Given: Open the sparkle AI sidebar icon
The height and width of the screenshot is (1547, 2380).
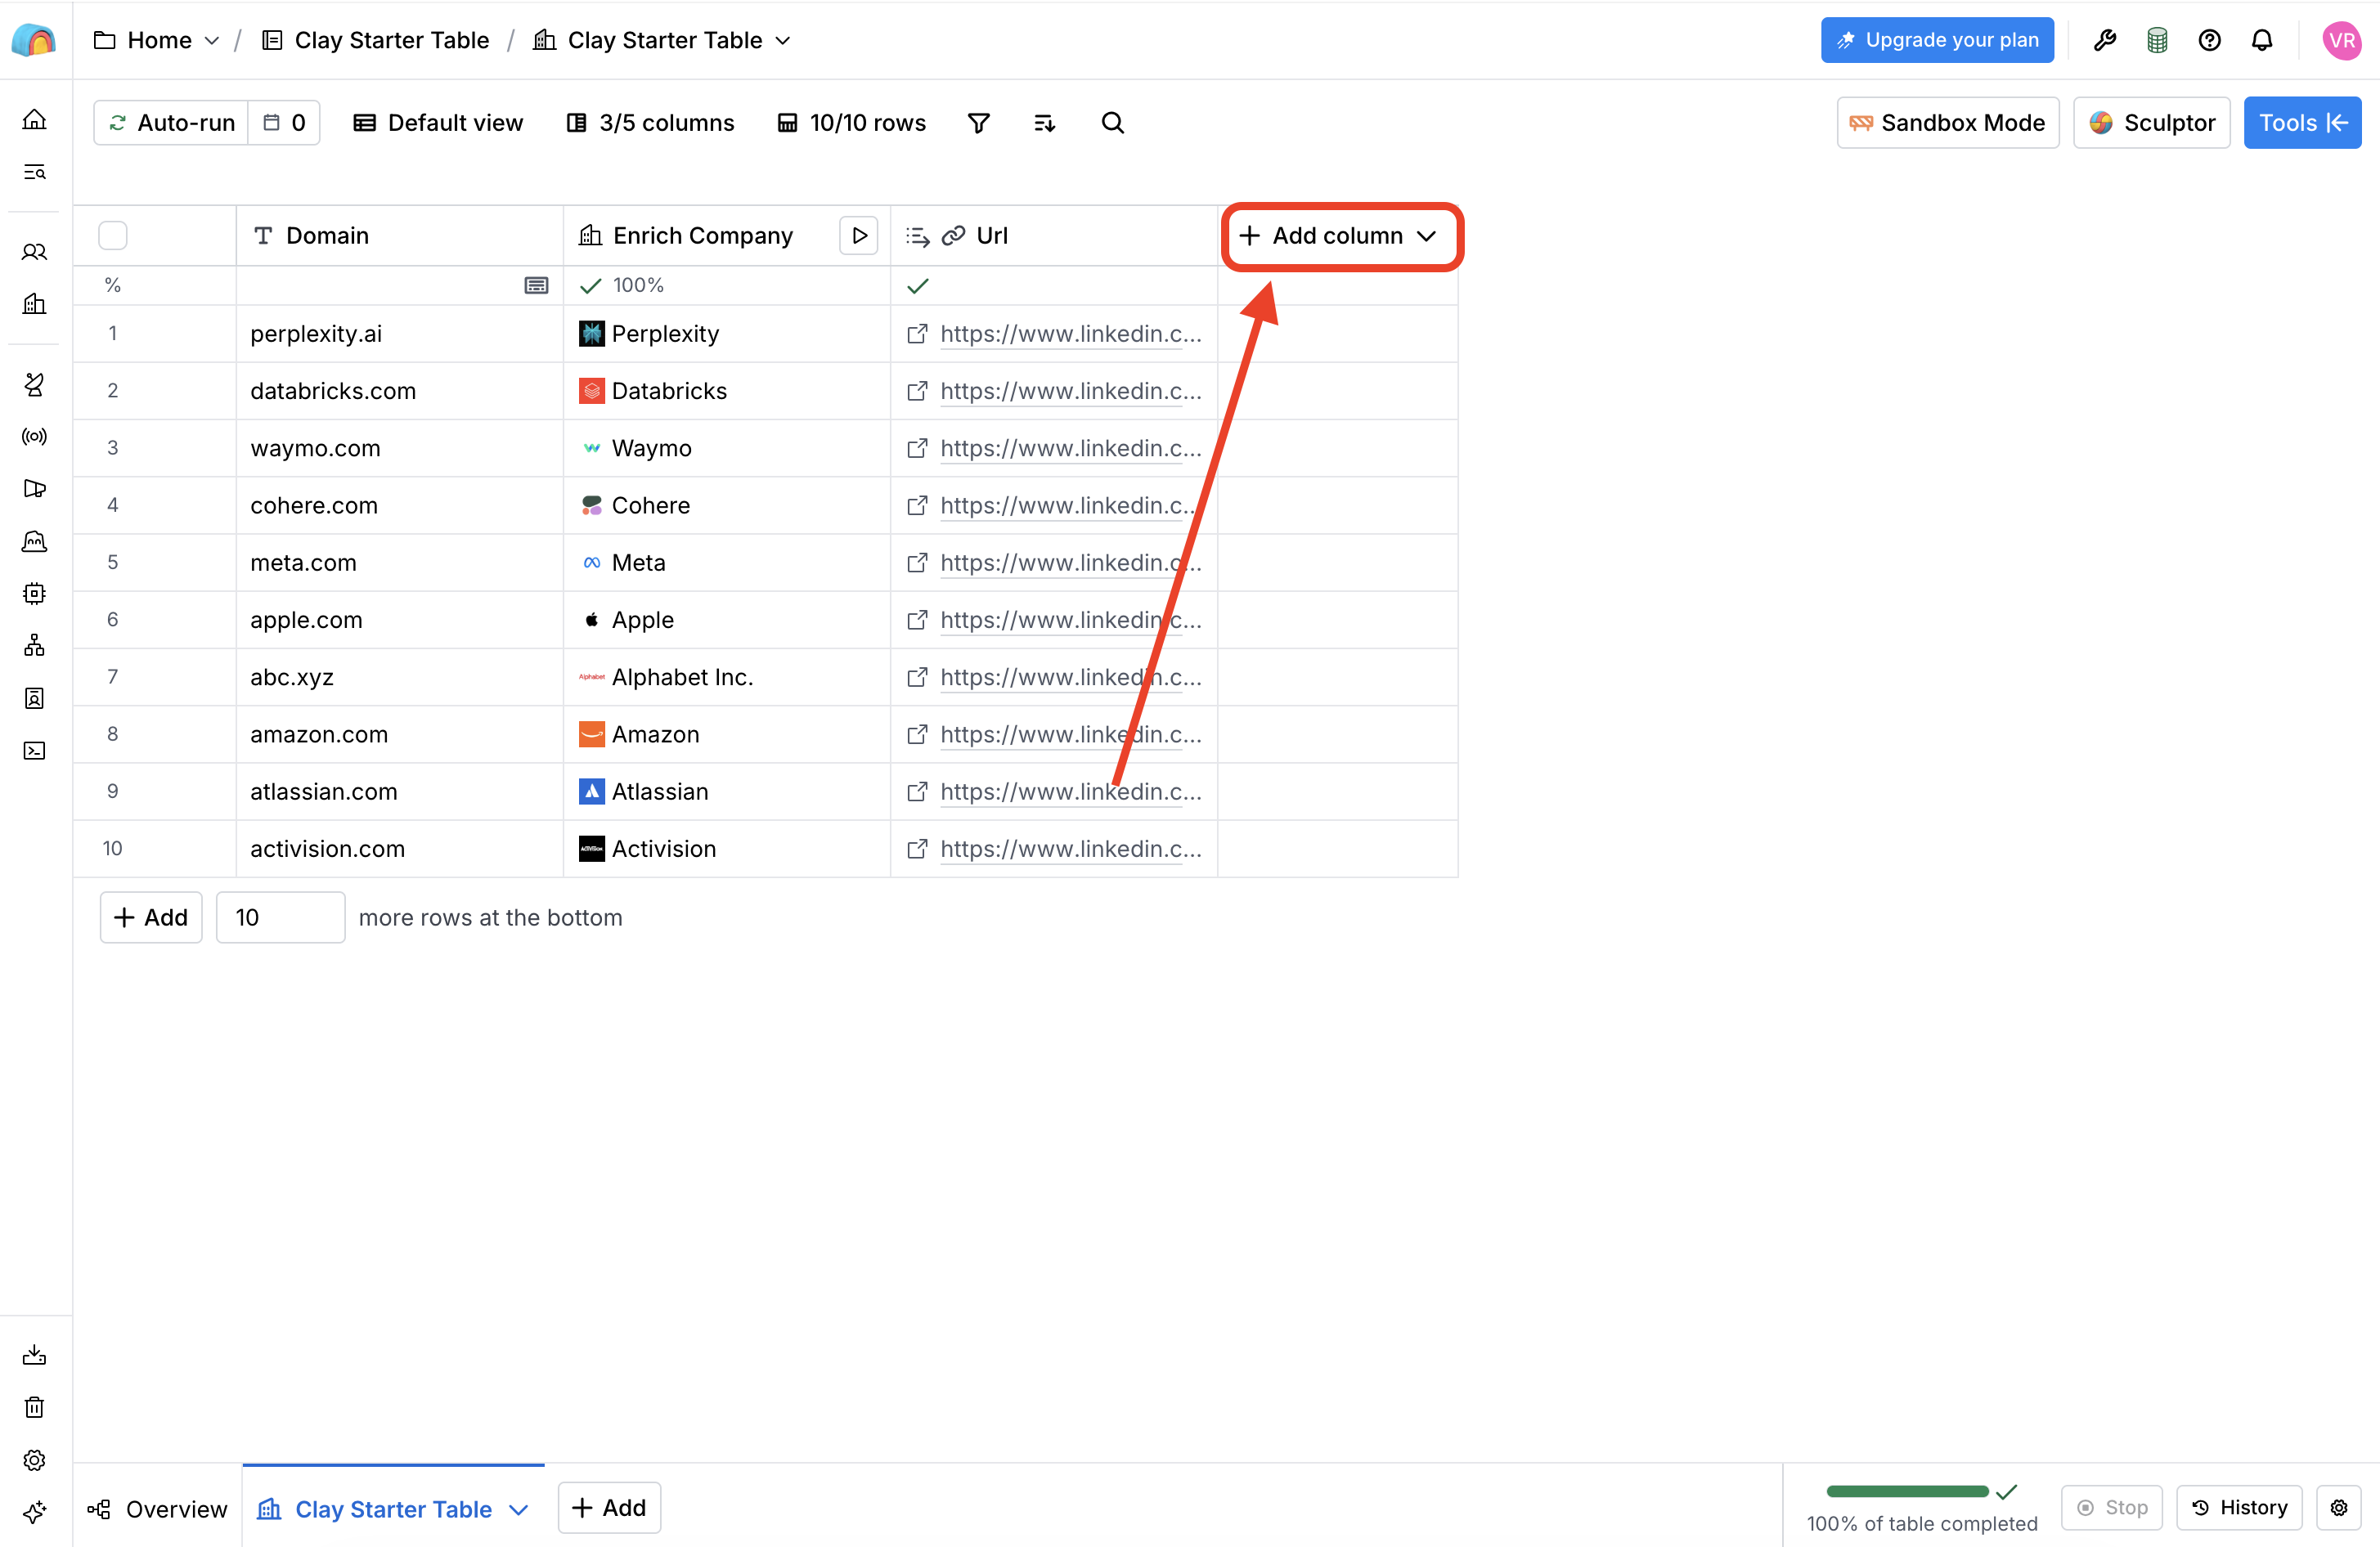Looking at the screenshot, I should coord(34,1512).
